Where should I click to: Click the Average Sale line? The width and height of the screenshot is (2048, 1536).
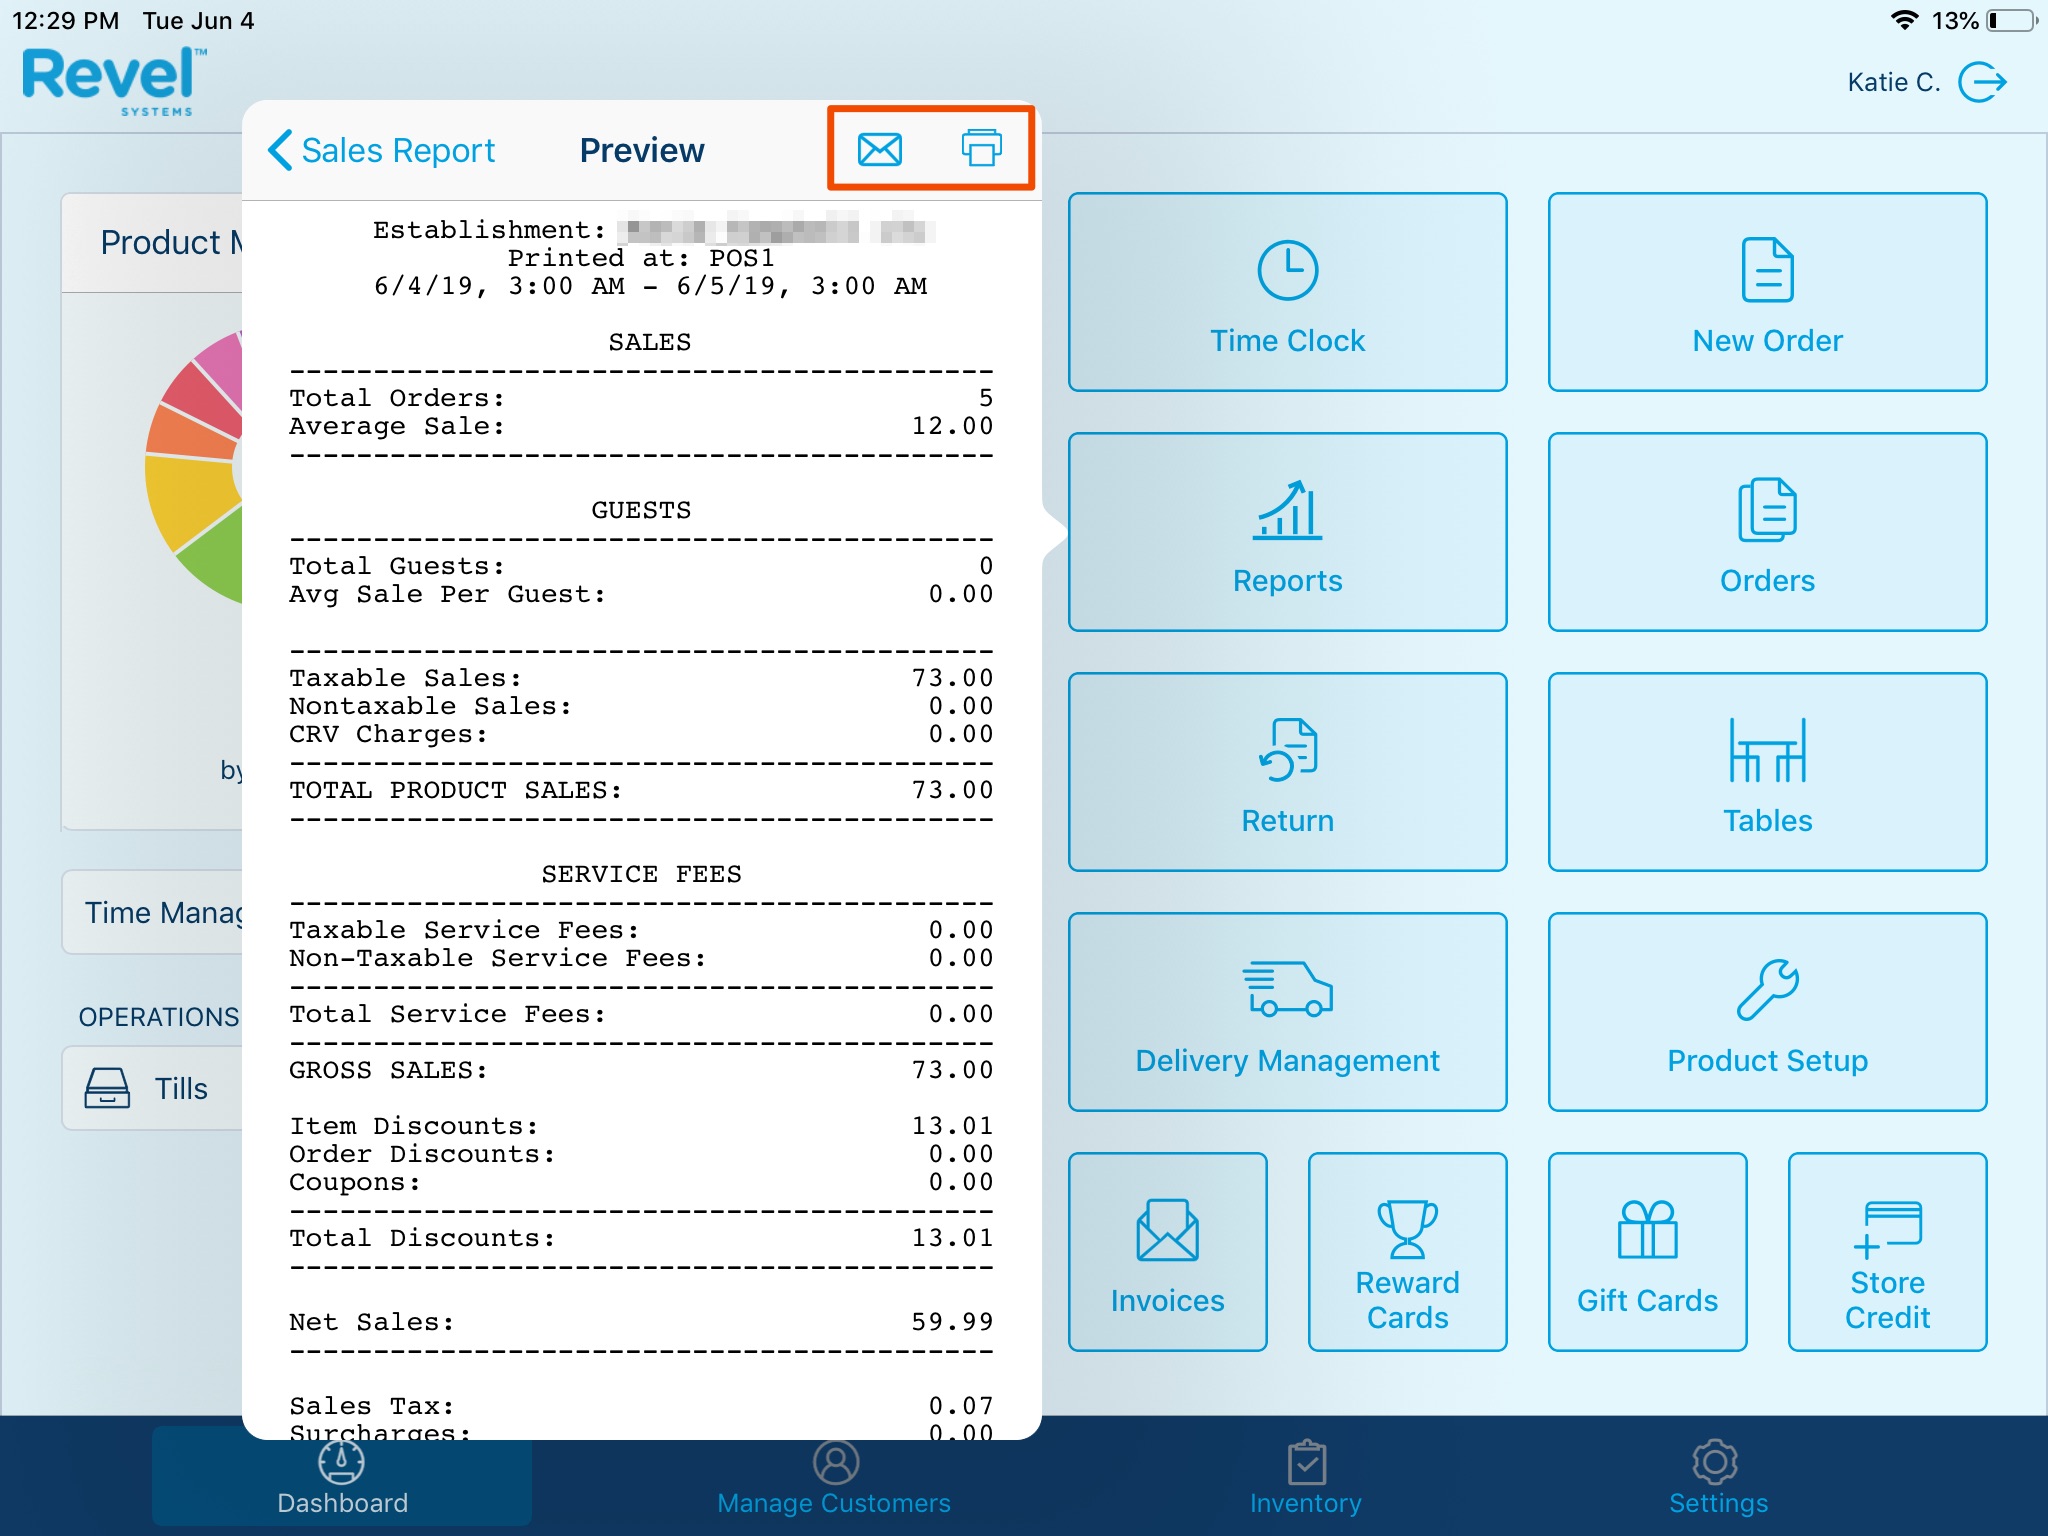[641, 426]
